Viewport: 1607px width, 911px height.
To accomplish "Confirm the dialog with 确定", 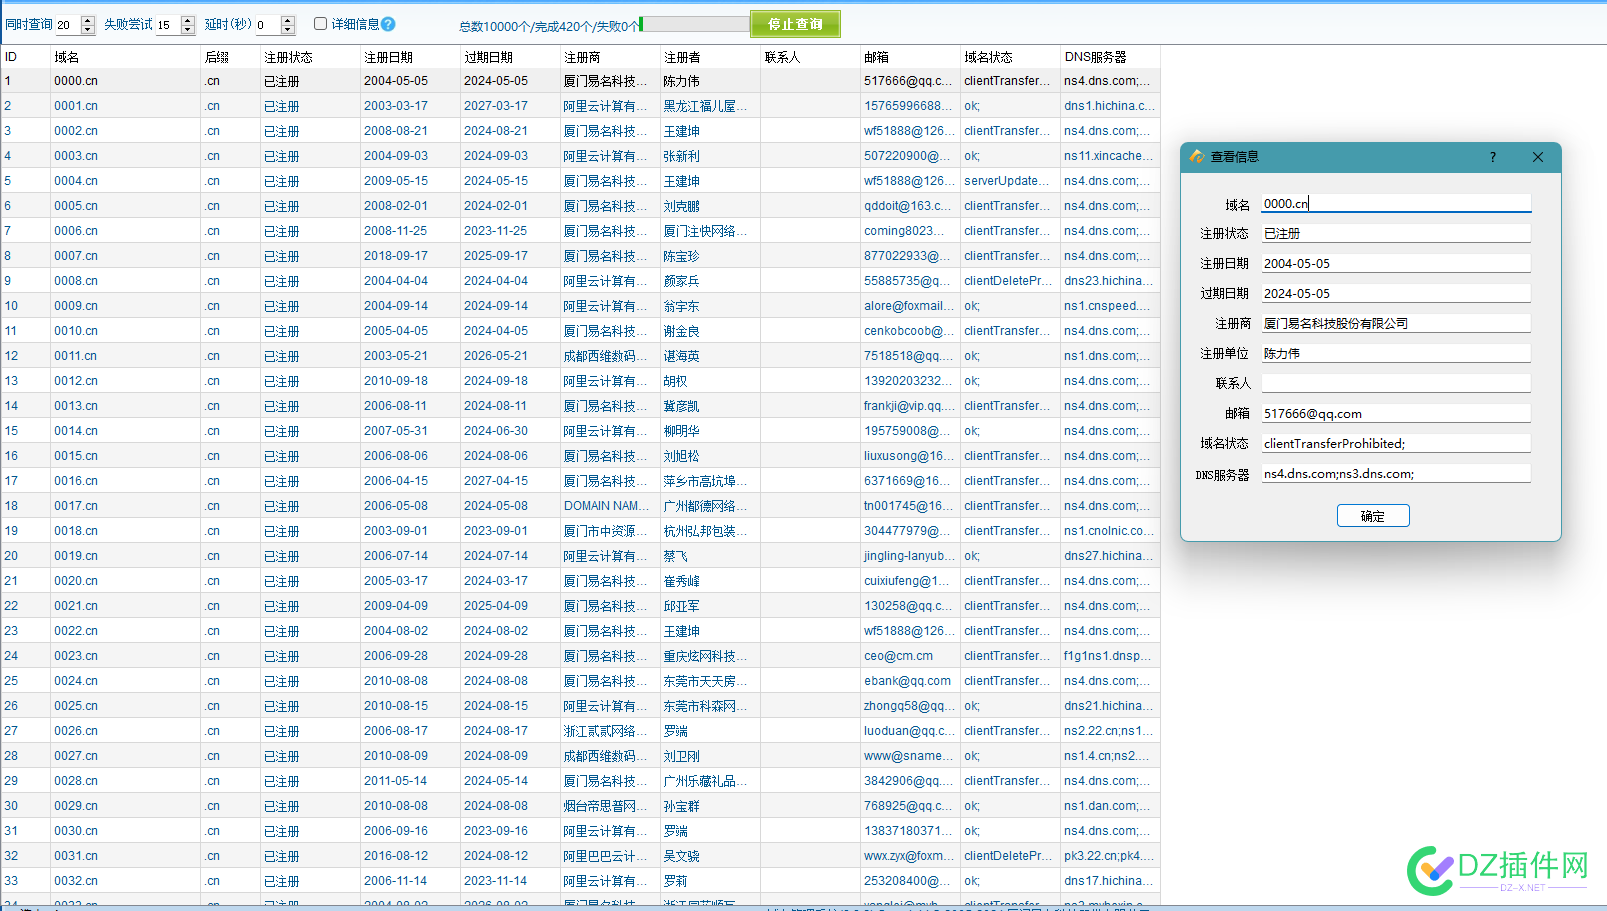I will click(x=1373, y=516).
